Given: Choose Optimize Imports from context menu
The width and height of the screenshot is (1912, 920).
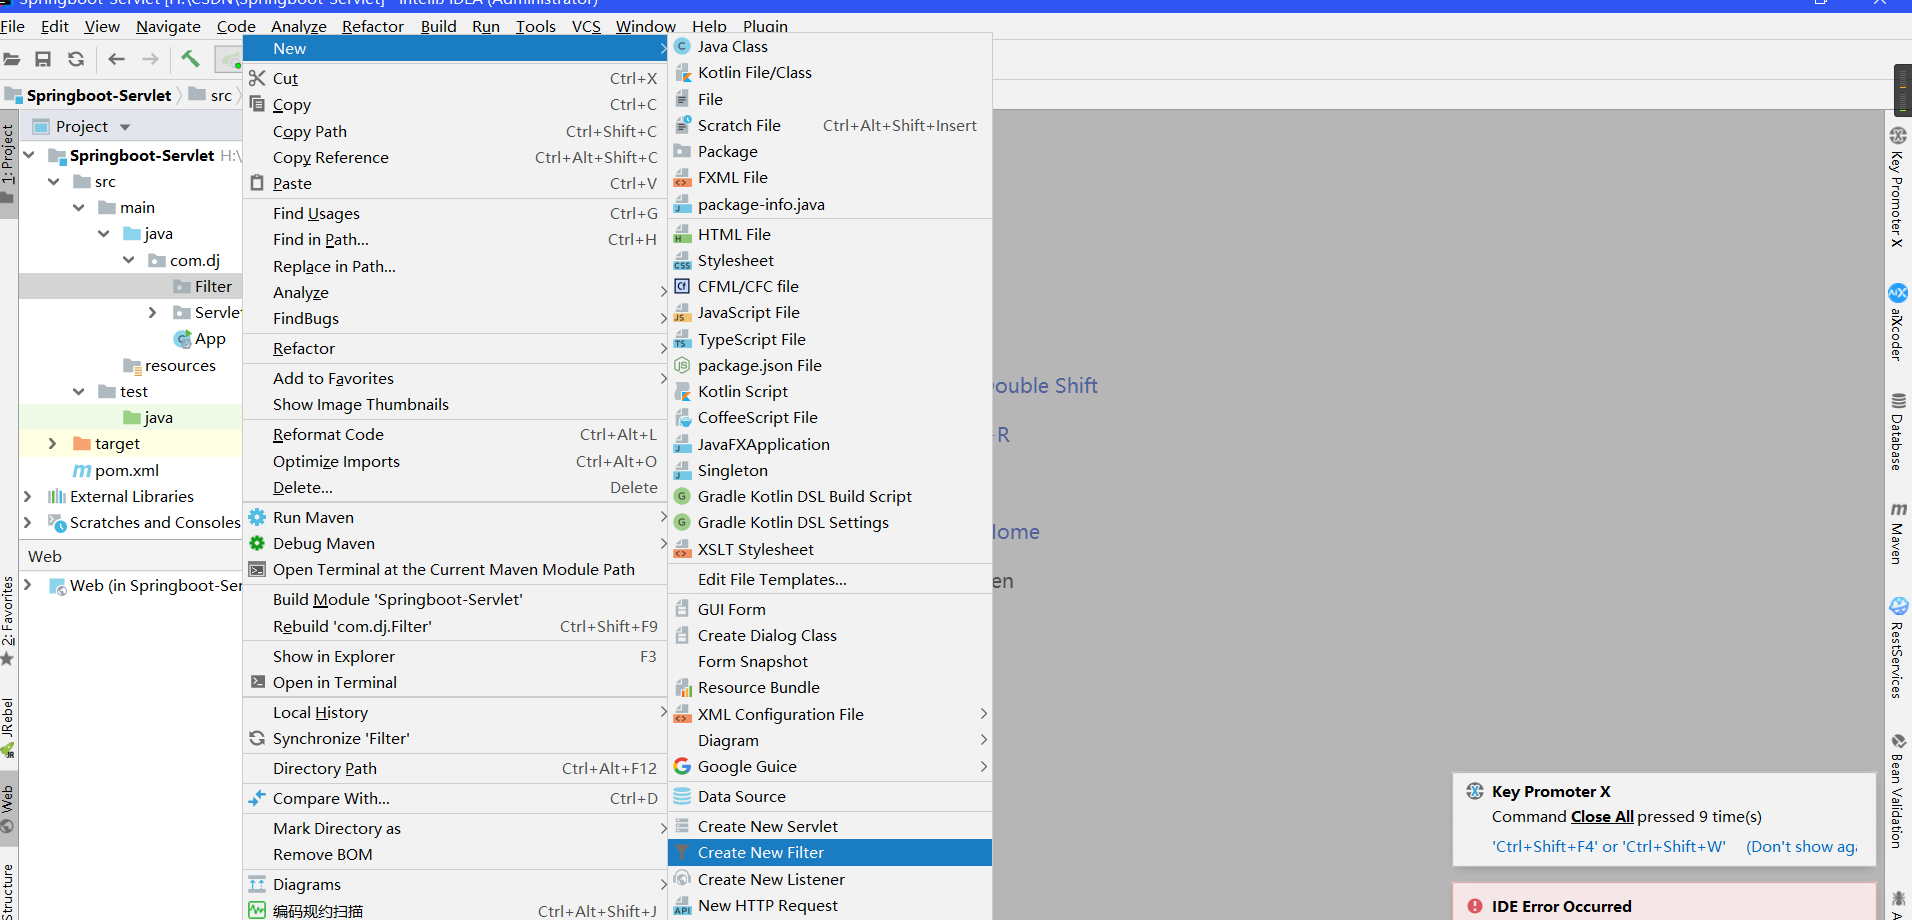Looking at the screenshot, I should coord(455,461).
